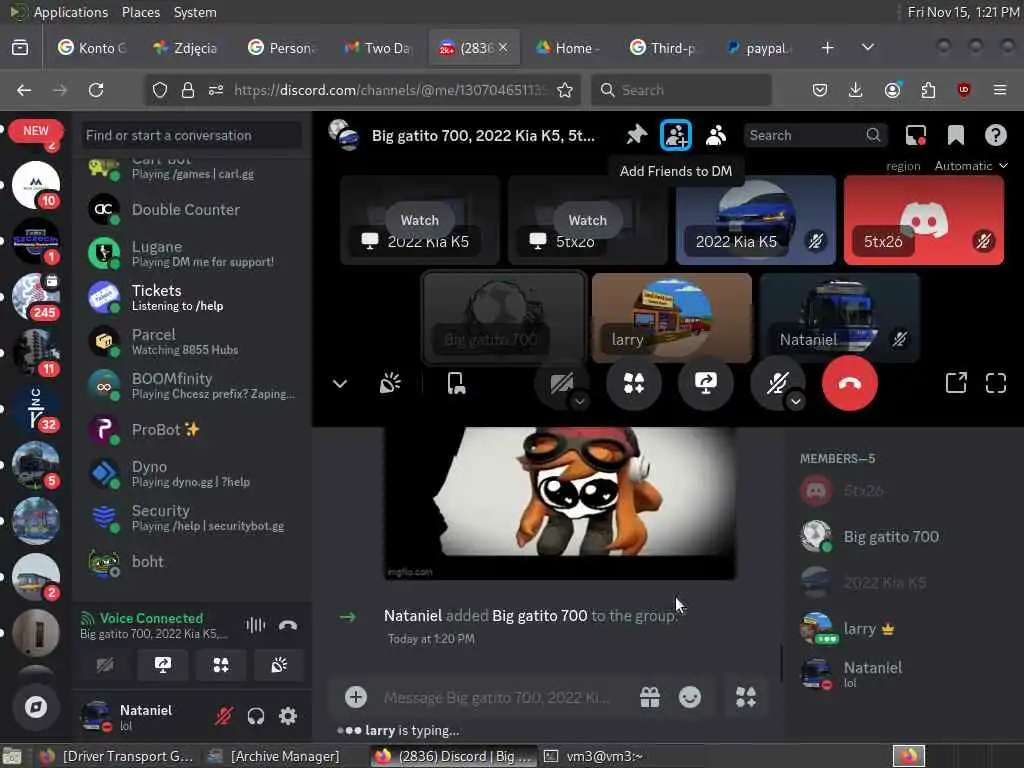Open pinned messages with pin icon
This screenshot has width=1024, height=768.
pos(636,135)
